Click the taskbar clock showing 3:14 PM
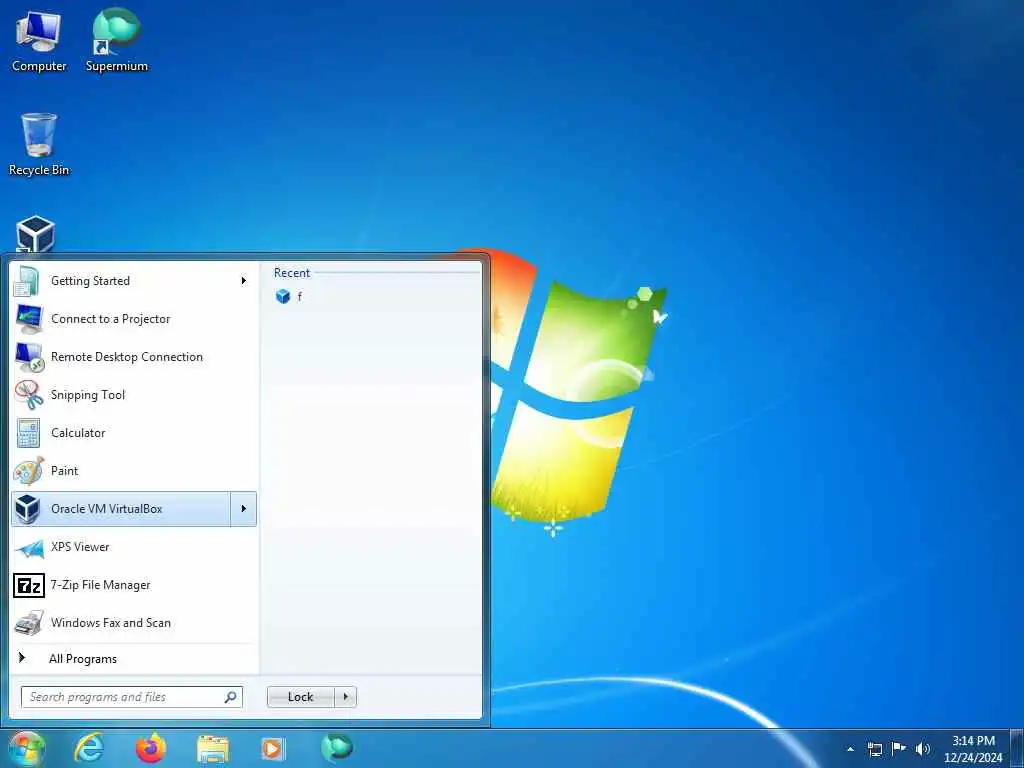 pos(973,749)
